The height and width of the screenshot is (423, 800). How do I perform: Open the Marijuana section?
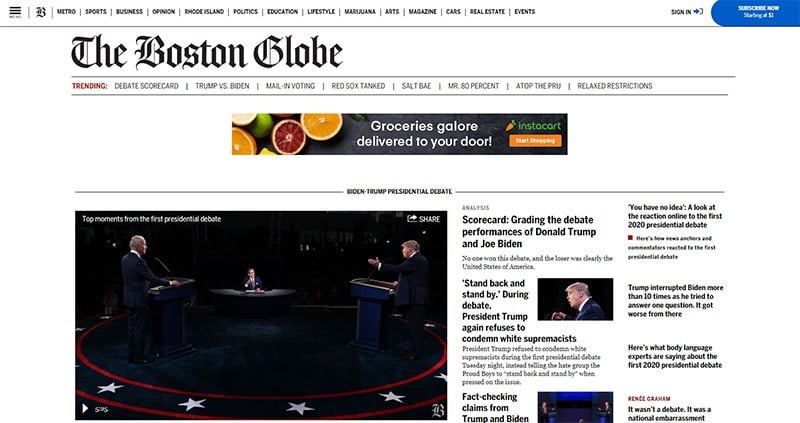coord(360,12)
